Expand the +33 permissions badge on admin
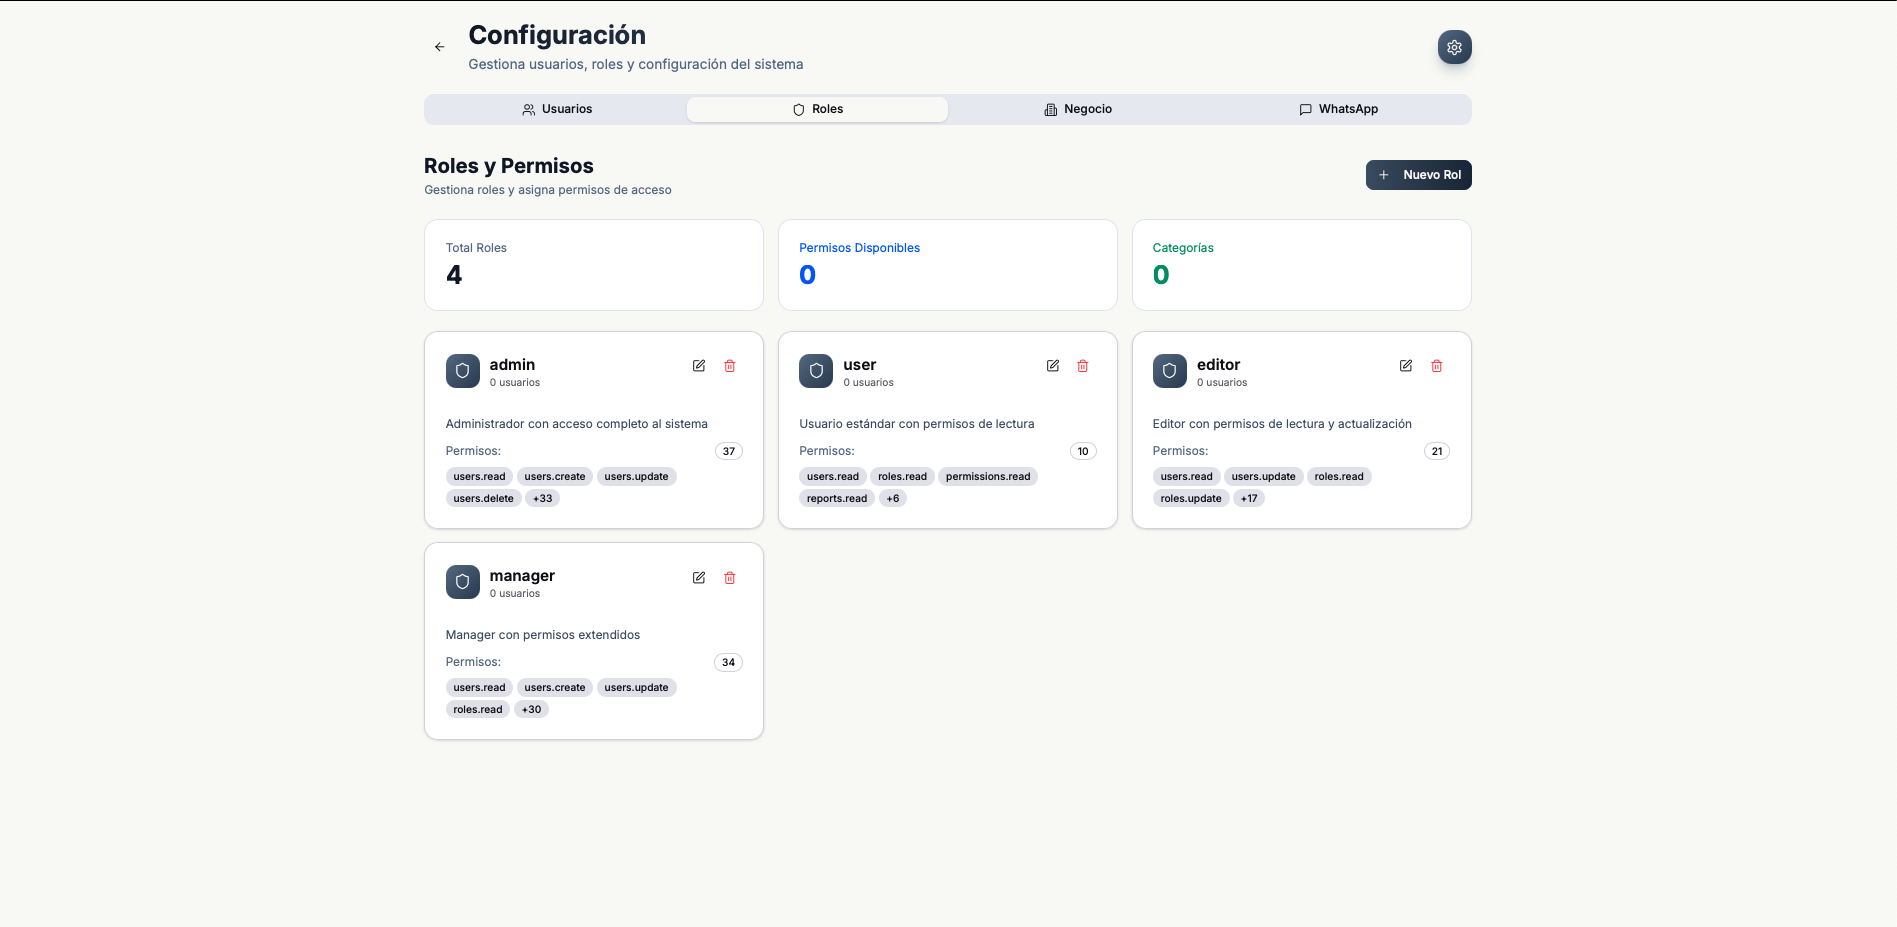This screenshot has width=1897, height=927. pyautogui.click(x=542, y=498)
